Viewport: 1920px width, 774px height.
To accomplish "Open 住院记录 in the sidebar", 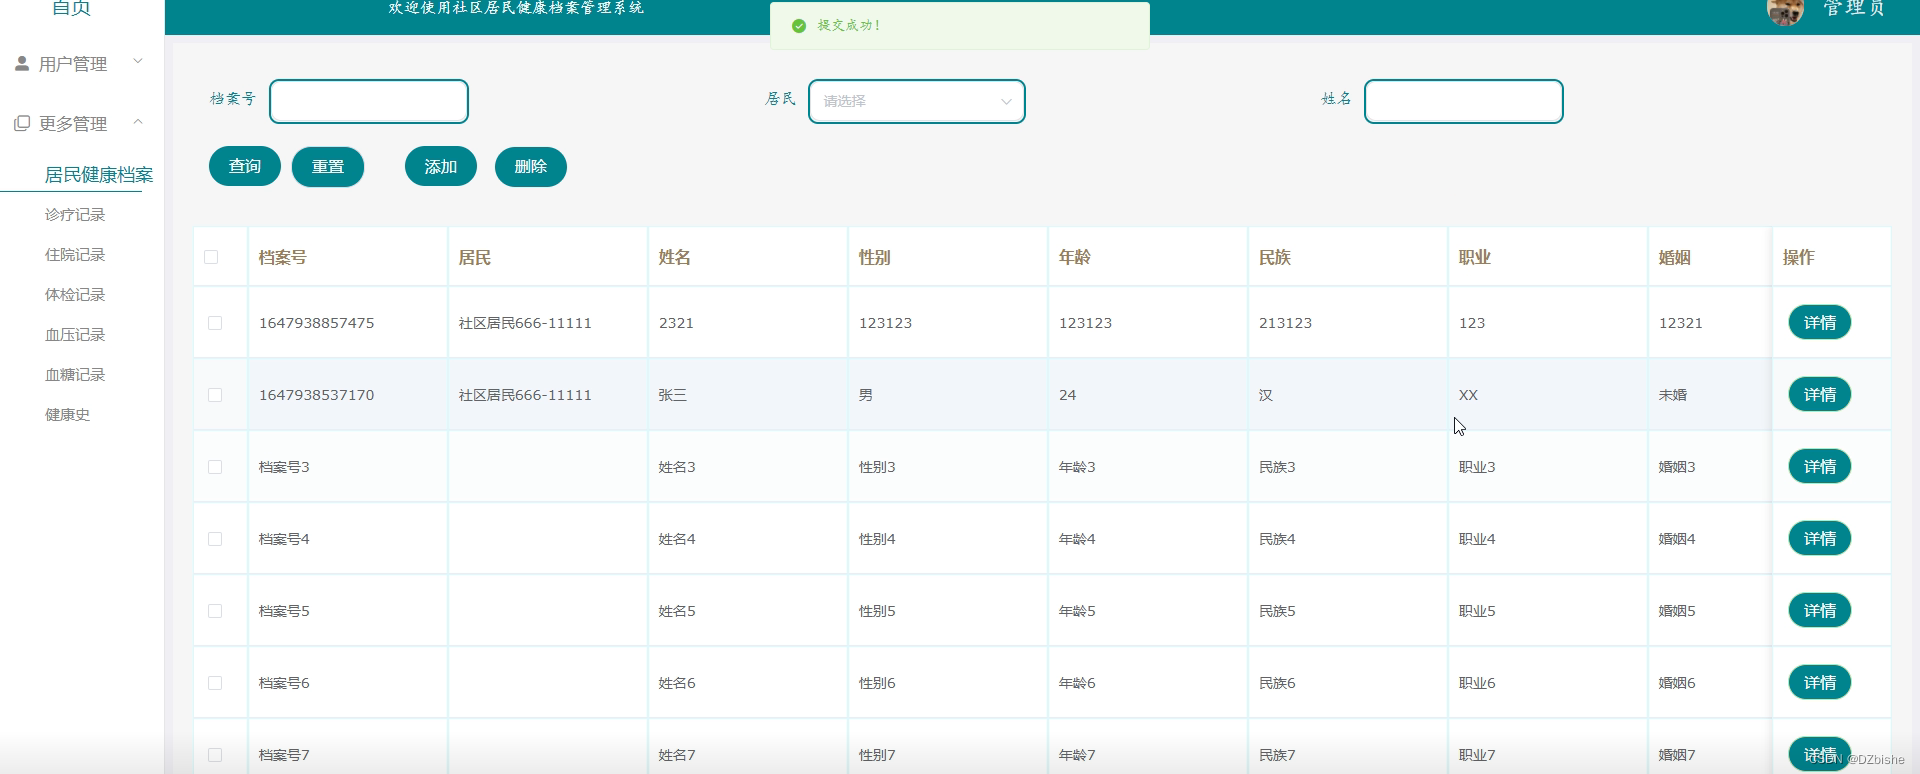I will pos(75,255).
